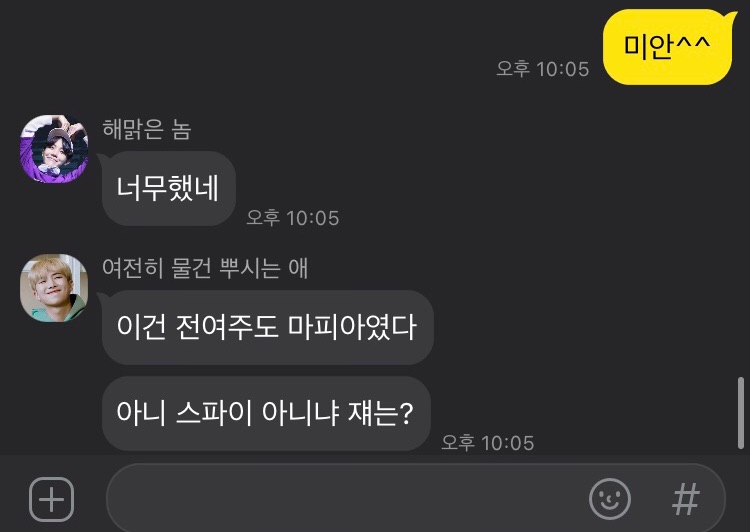Open the plus attachment menu
Screen dimensions: 750x532
tap(51, 499)
